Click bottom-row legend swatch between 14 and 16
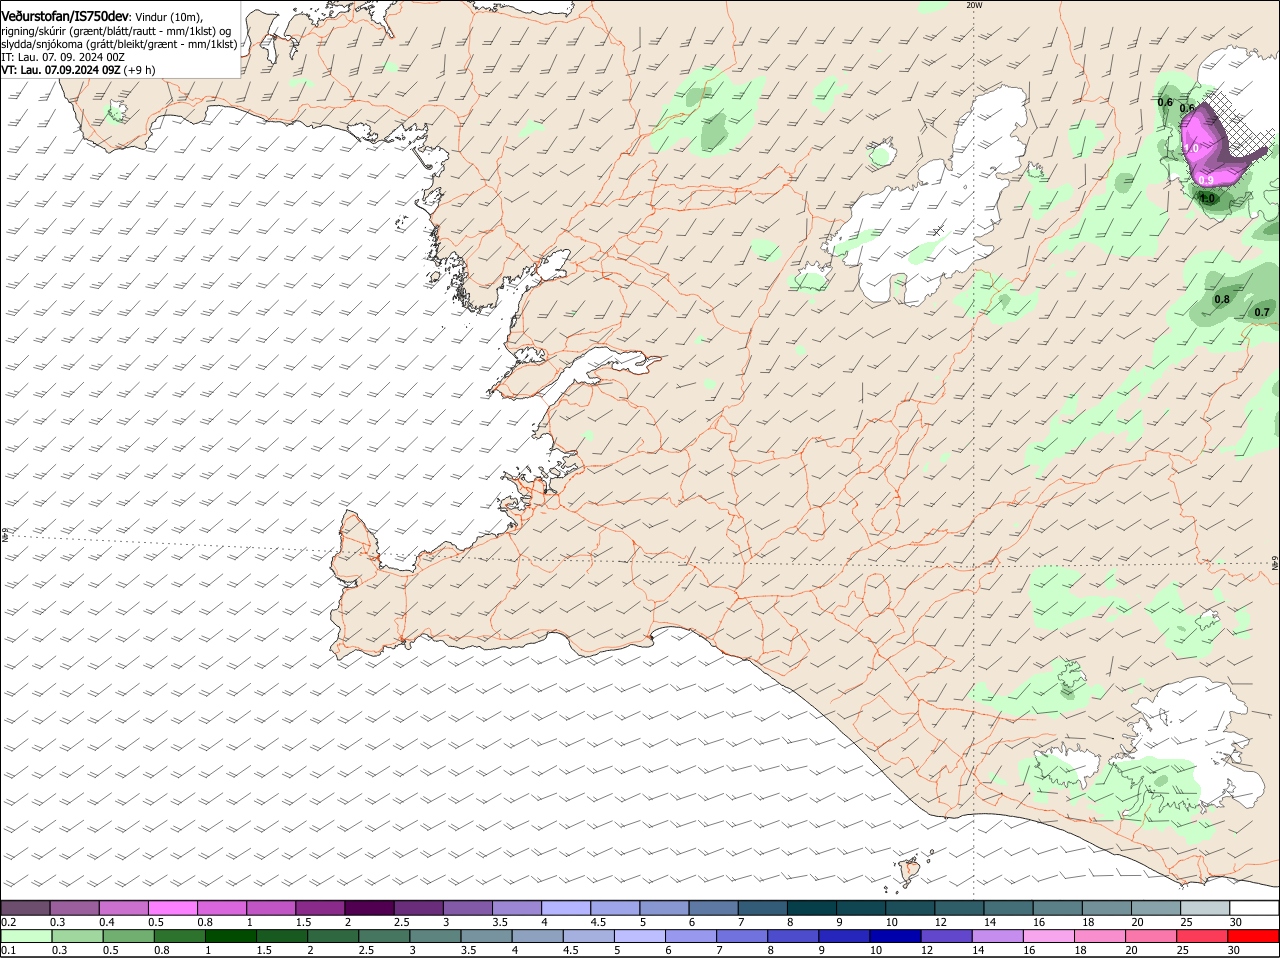Screen dimensions: 1280x958 click(998, 936)
